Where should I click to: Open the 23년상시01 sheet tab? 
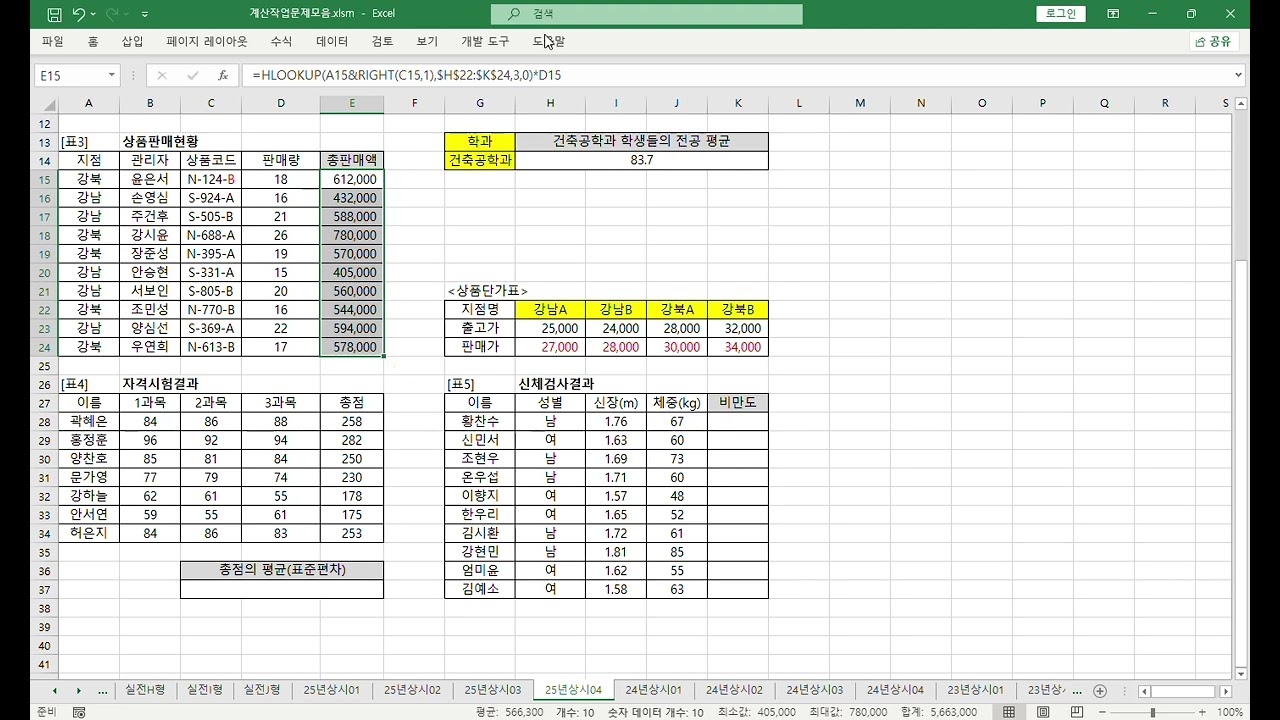coord(976,691)
